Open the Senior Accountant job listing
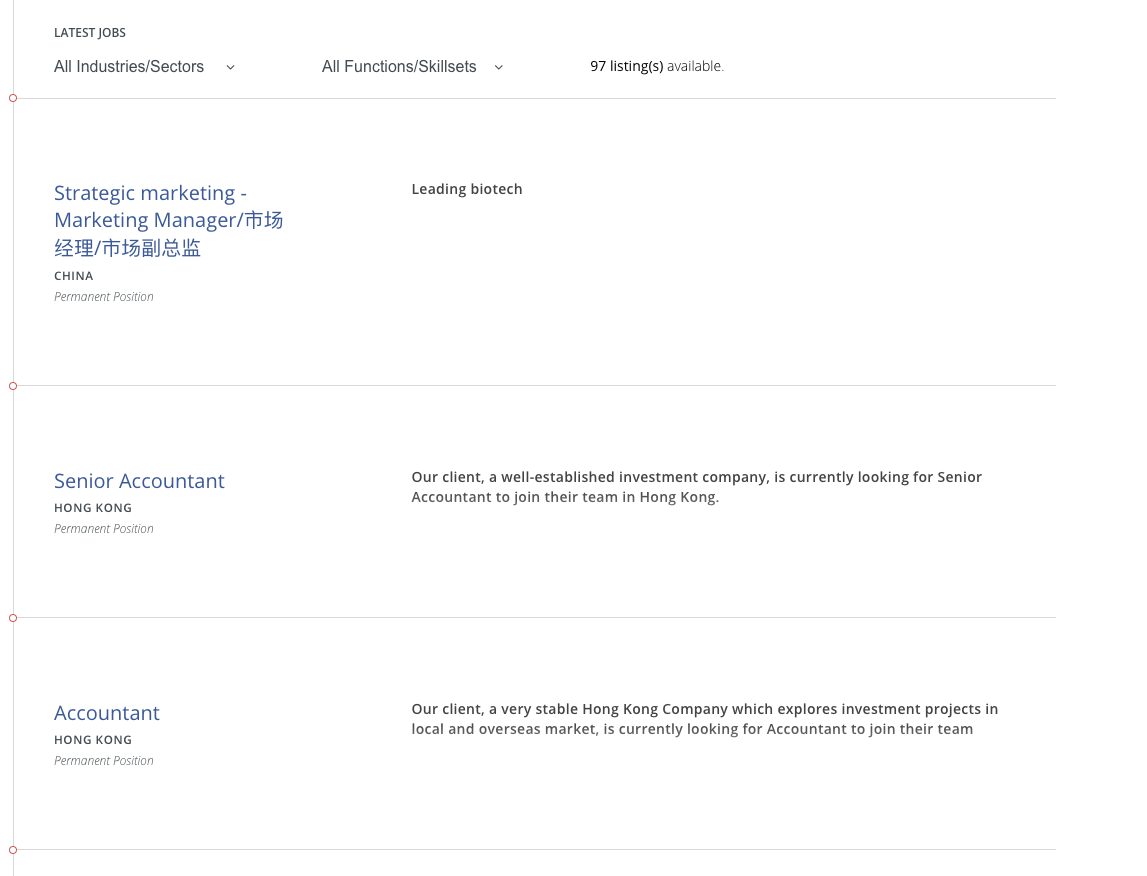This screenshot has height=876, width=1147. click(x=139, y=481)
